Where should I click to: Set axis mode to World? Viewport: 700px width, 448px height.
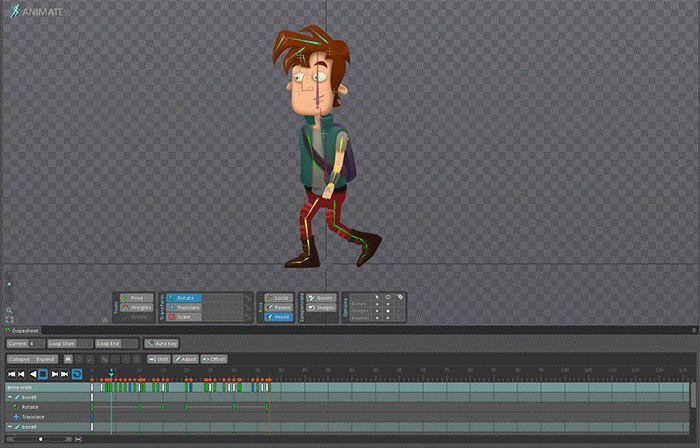[278, 317]
